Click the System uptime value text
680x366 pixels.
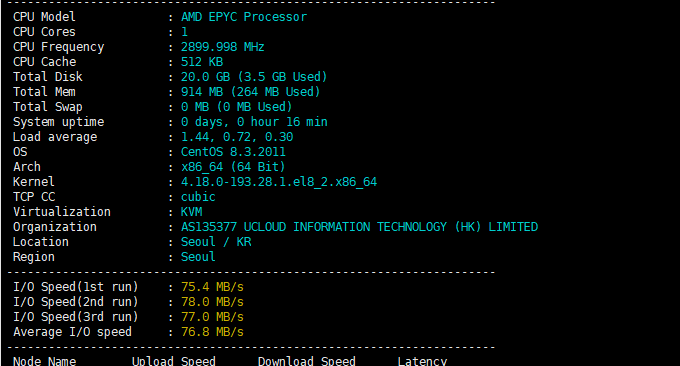click(x=254, y=122)
